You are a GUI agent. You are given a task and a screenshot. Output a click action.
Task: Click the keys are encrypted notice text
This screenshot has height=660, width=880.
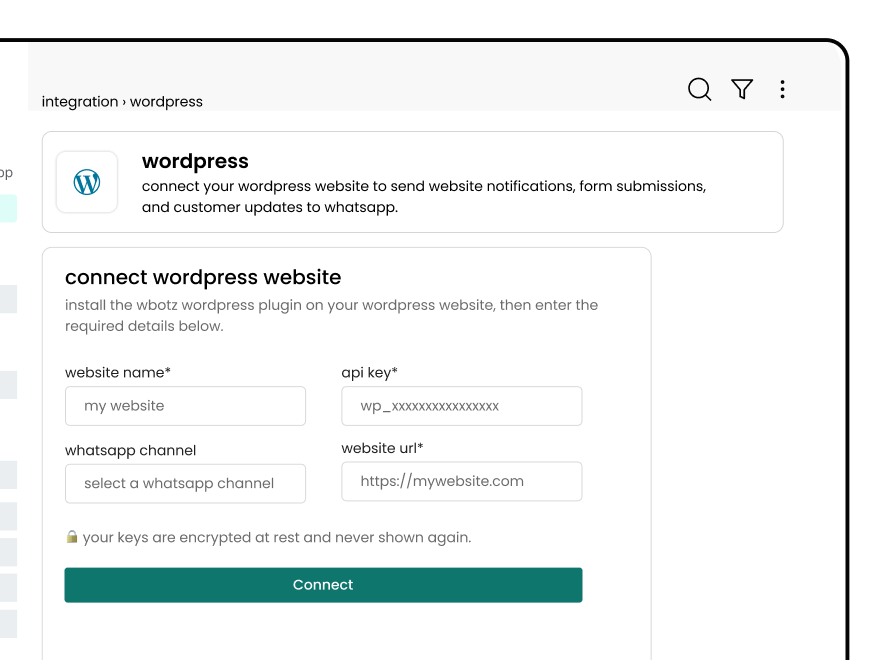[277, 538]
